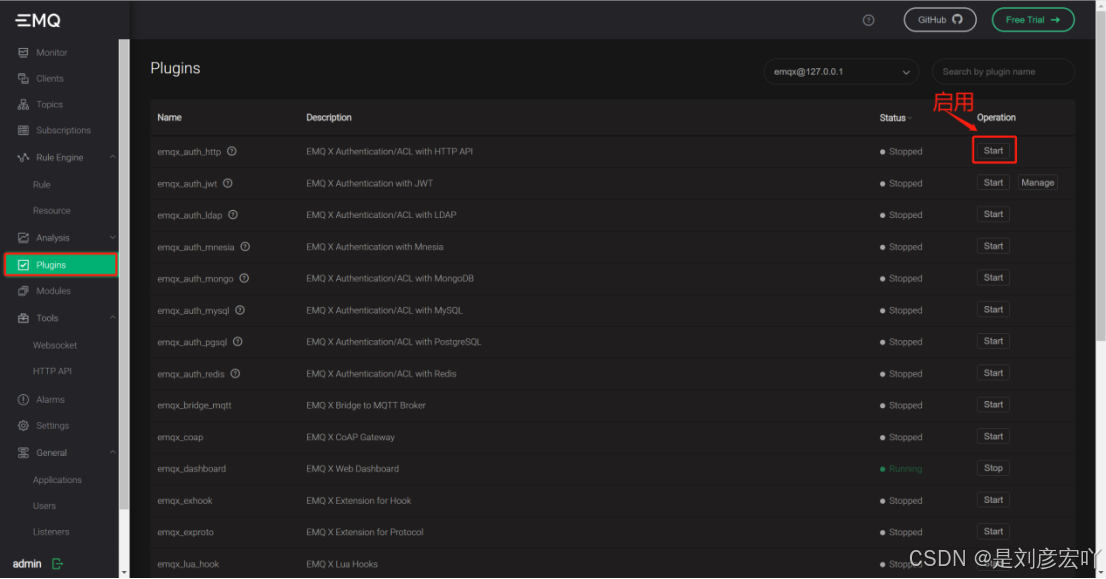The image size is (1106, 579).
Task: Collapse the General submenu chevron
Action: 112,452
